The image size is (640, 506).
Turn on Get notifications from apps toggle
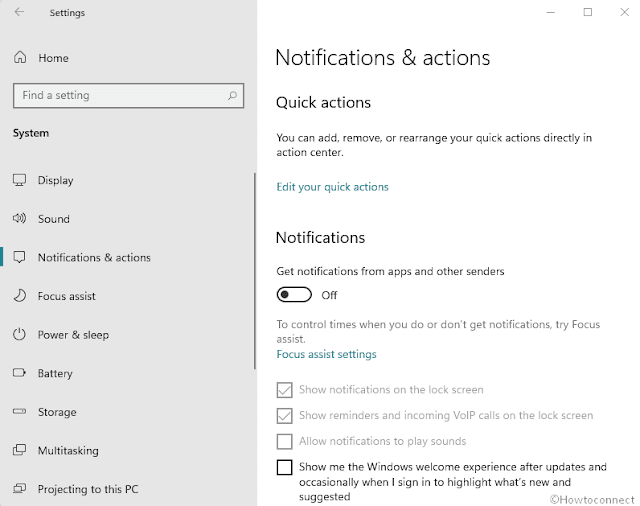pos(294,295)
